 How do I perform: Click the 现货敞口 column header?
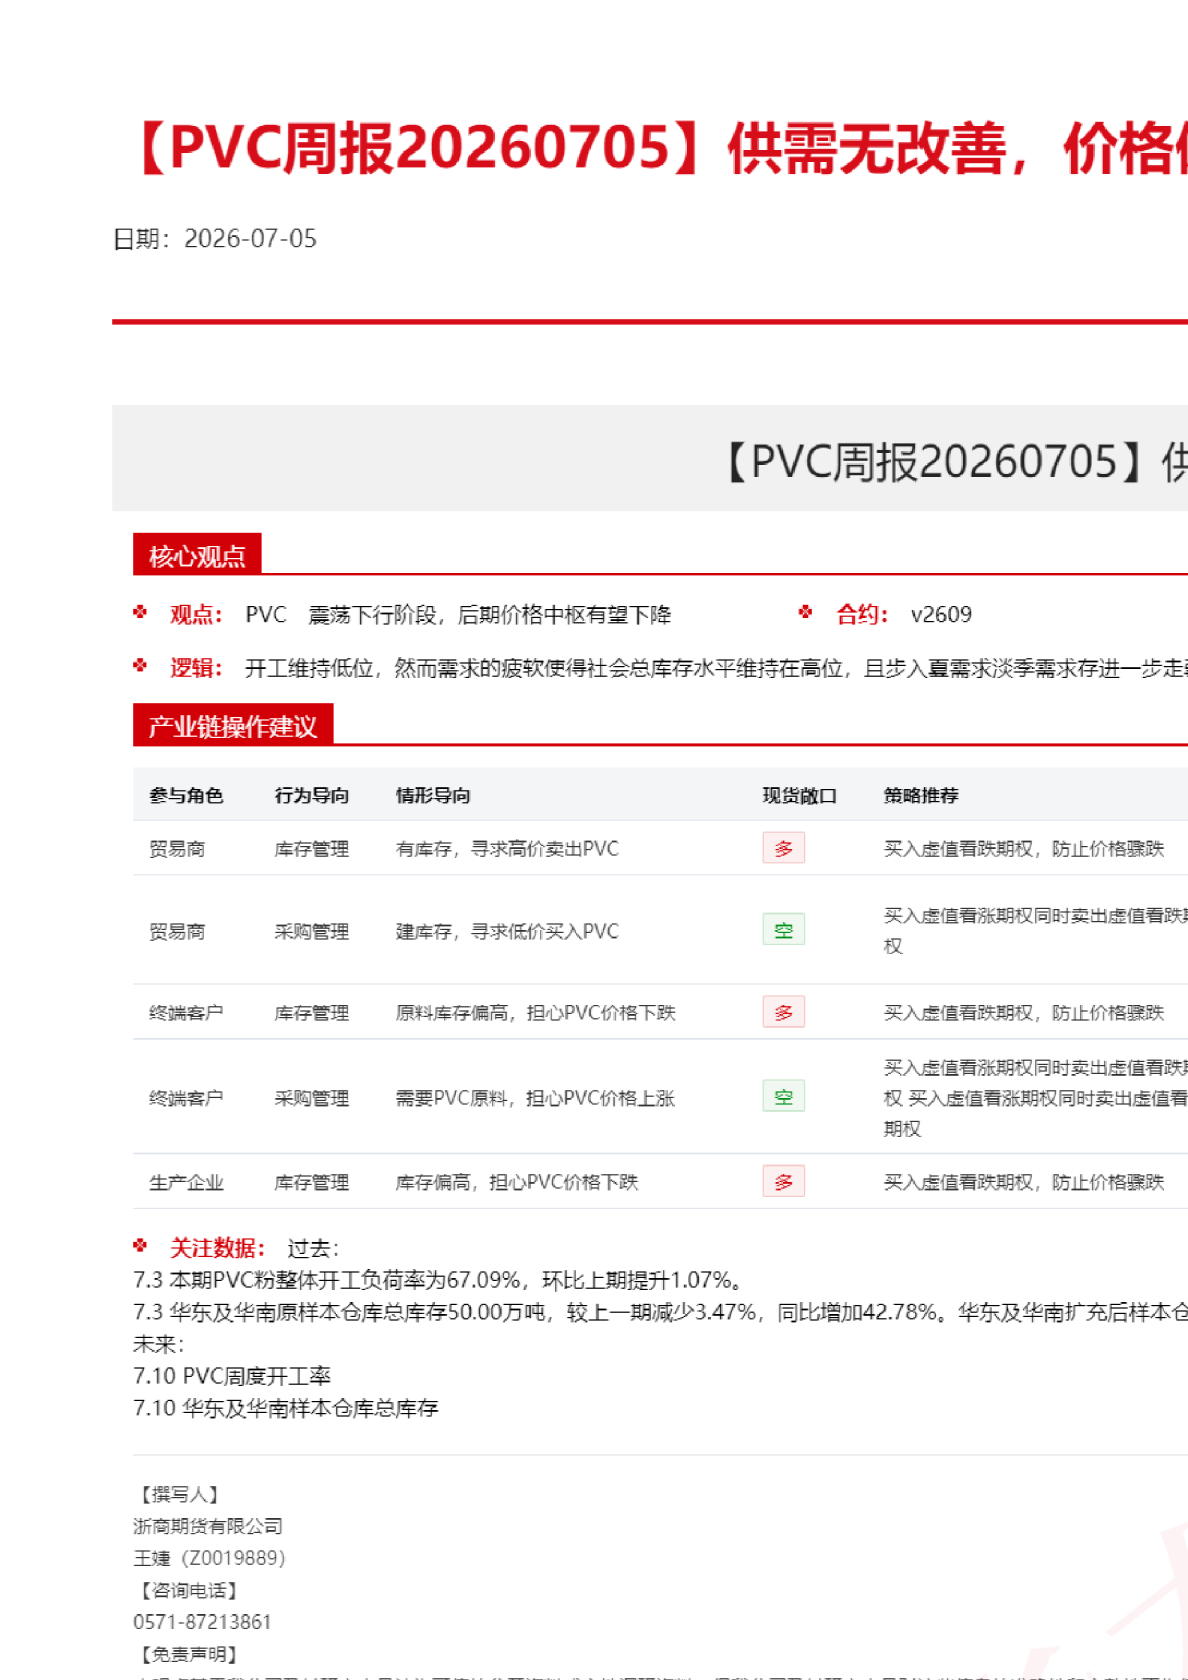tap(800, 796)
